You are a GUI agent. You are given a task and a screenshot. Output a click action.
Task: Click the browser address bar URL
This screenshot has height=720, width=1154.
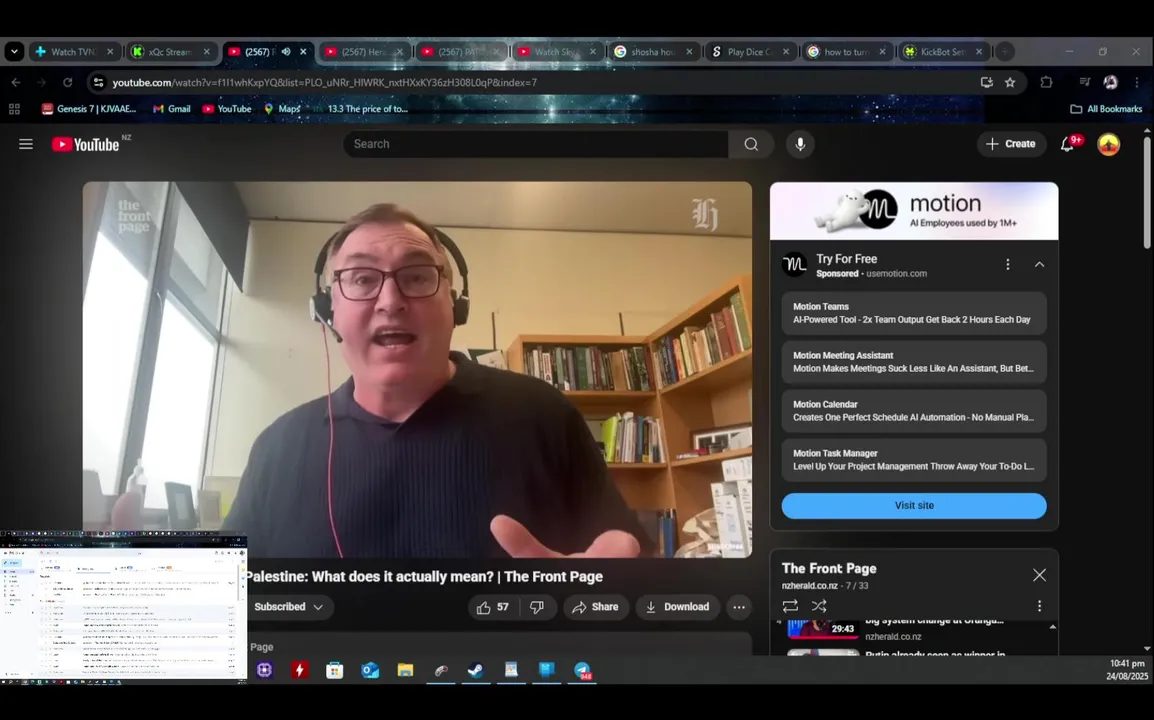coord(325,82)
